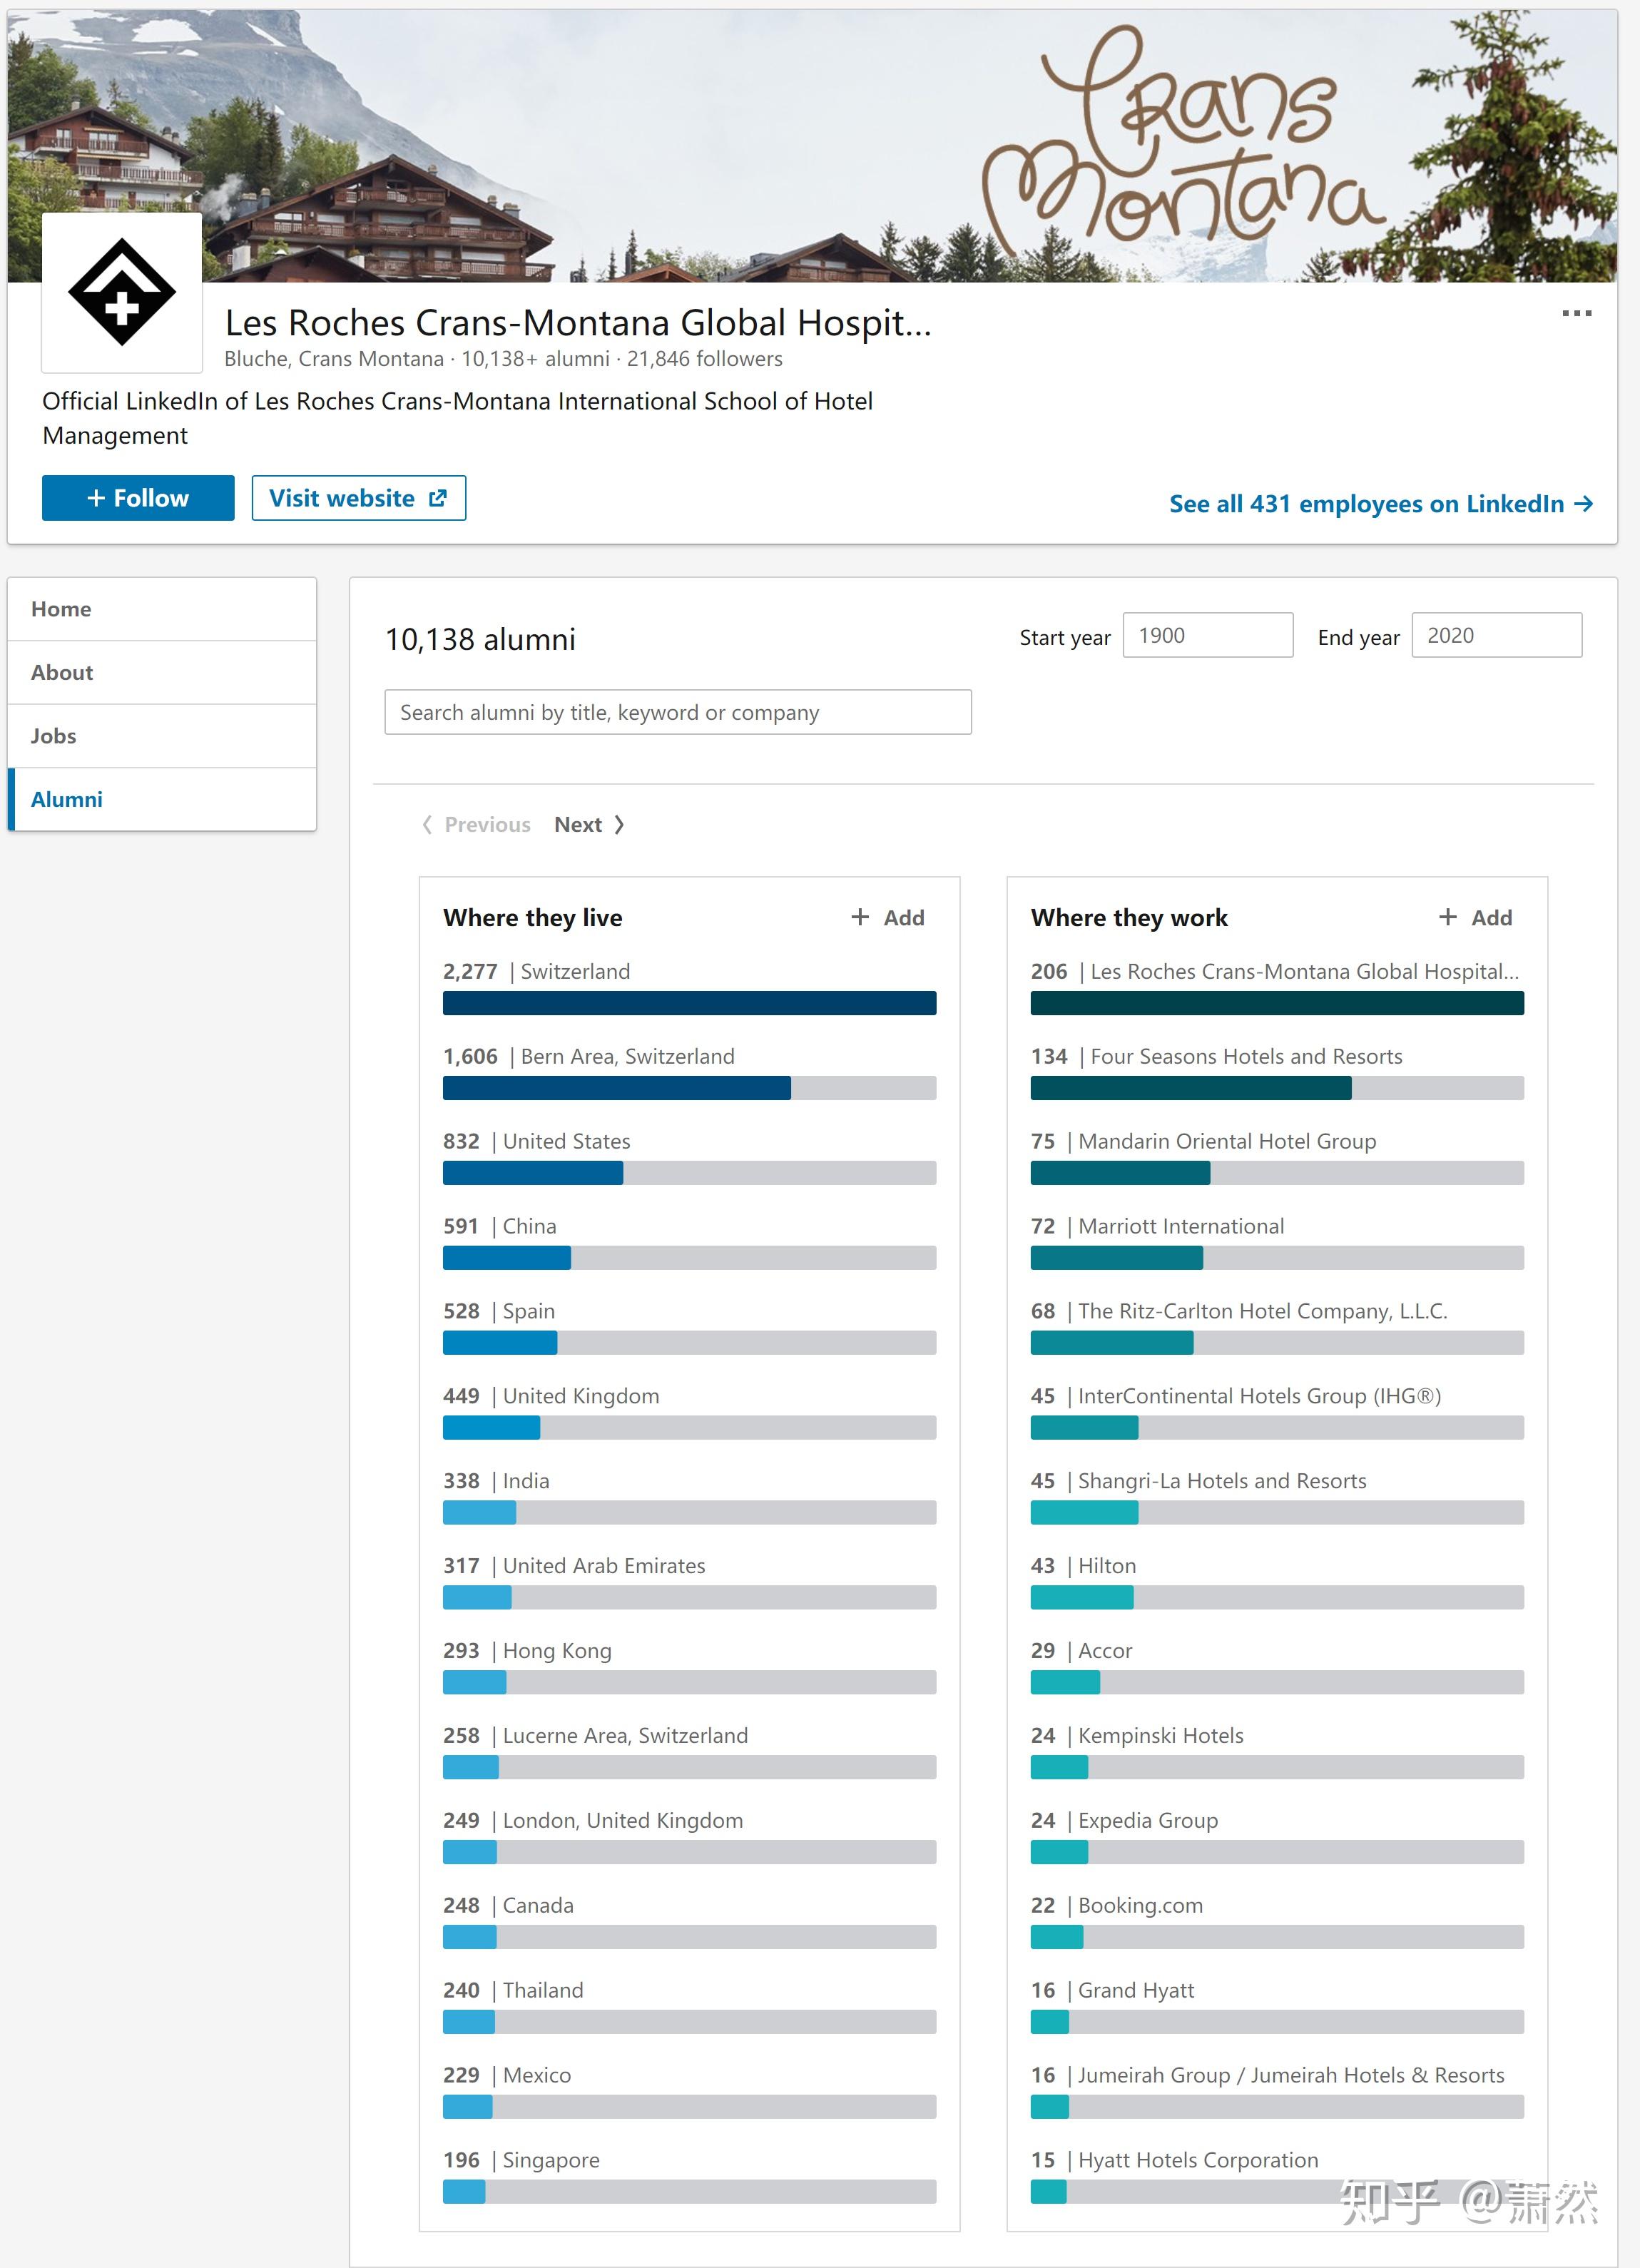Viewport: 1640px width, 2268px height.
Task: Click the Start year input field
Action: coord(1208,635)
